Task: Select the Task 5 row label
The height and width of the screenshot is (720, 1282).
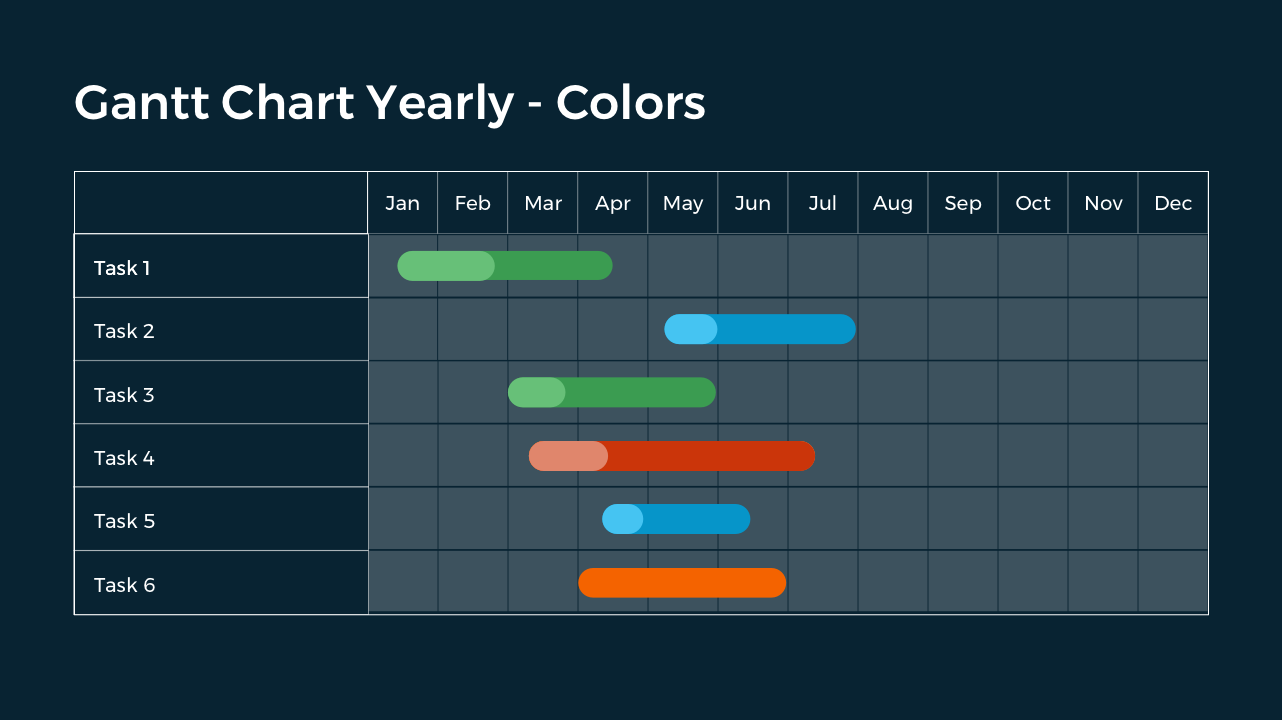Action: 124,521
